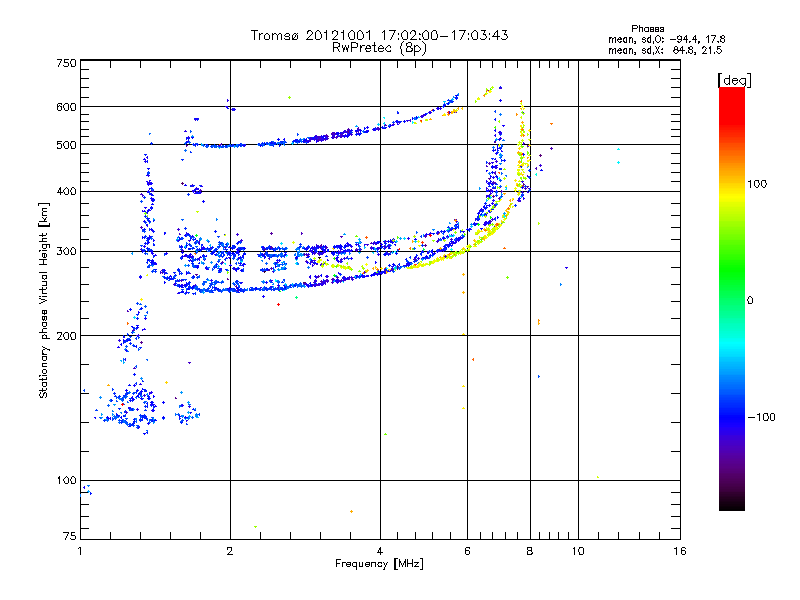
Task: Click the x-axis '4' tick label
Action: tap(380, 551)
